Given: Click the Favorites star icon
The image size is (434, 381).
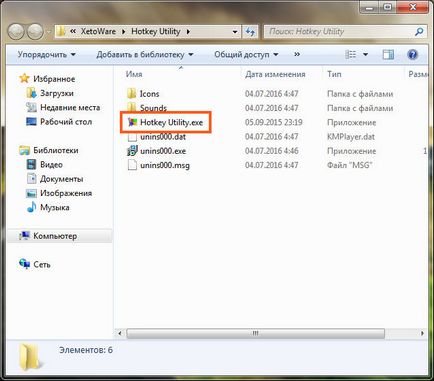Looking at the screenshot, I should pos(24,79).
